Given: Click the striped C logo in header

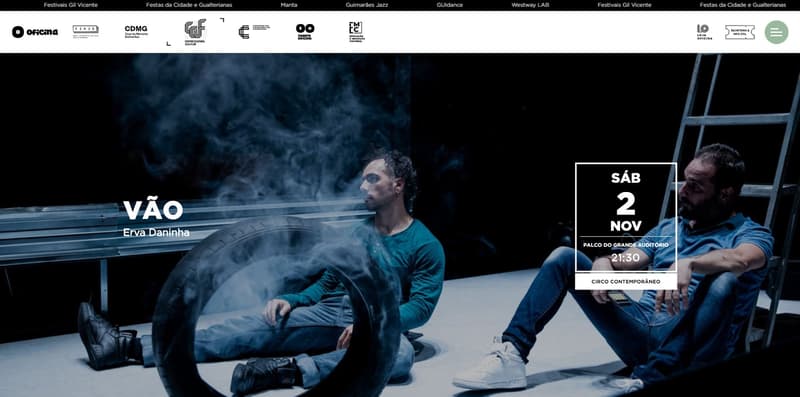Looking at the screenshot, I should pos(254,31).
